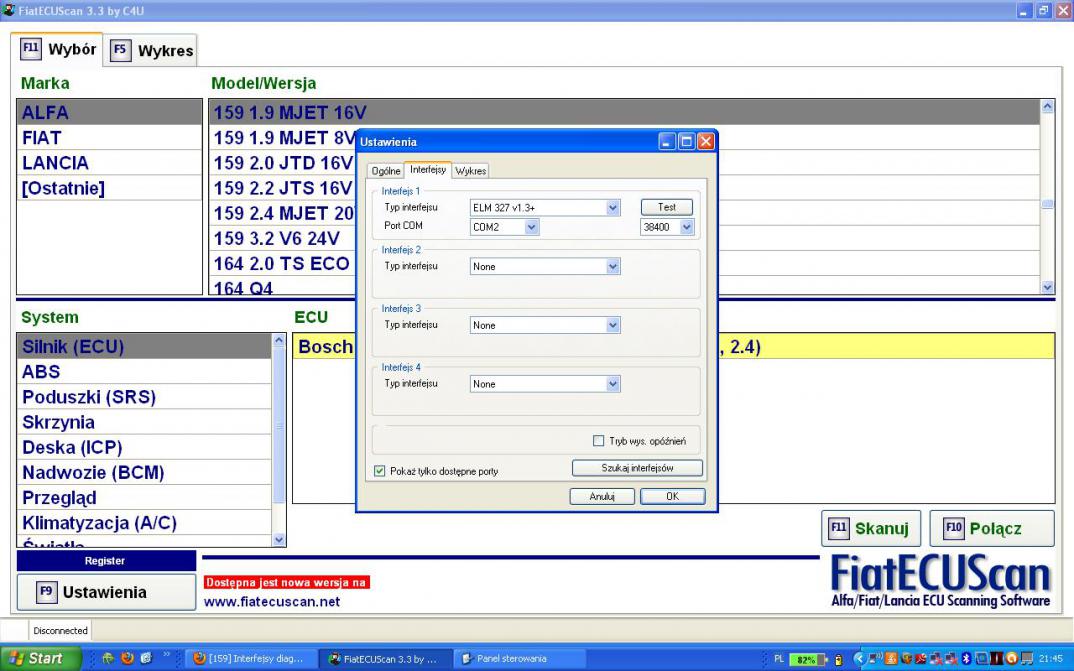Viewport: 1074px width, 671px height.
Task: Open the Port COM dropdown (COM2)
Action: tap(532, 227)
